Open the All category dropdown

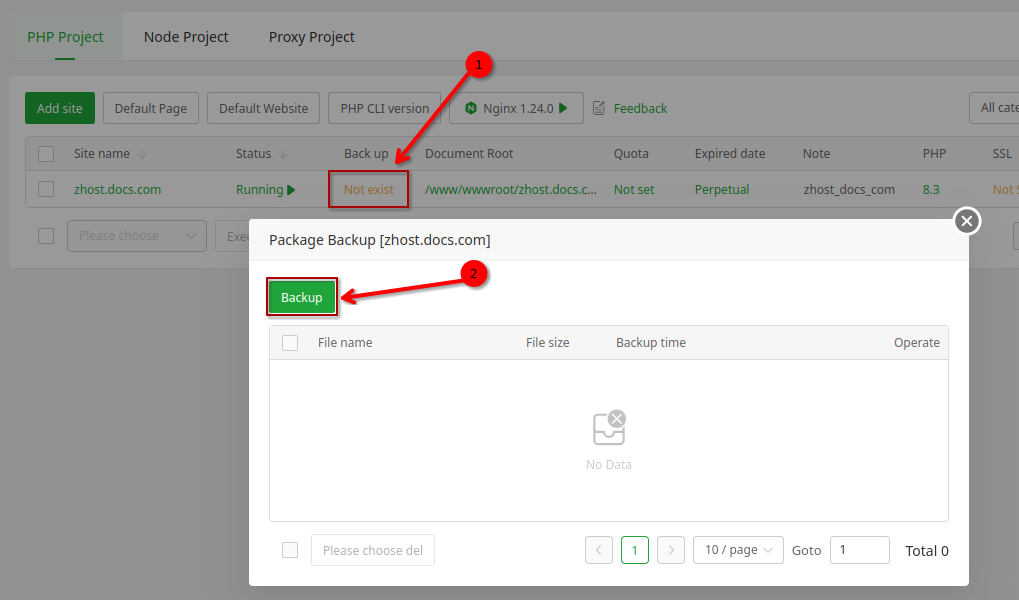pos(993,108)
